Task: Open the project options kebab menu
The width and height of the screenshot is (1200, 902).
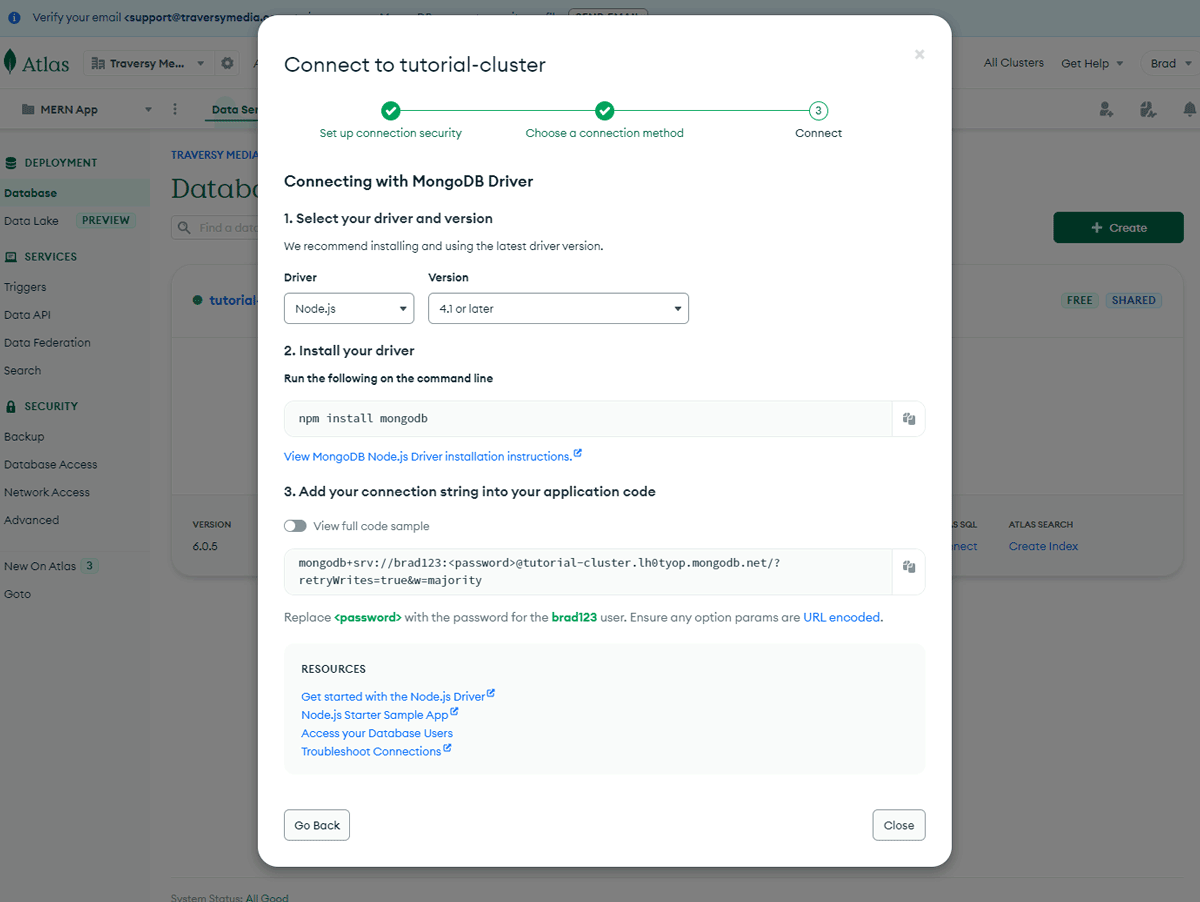Action: point(175,109)
